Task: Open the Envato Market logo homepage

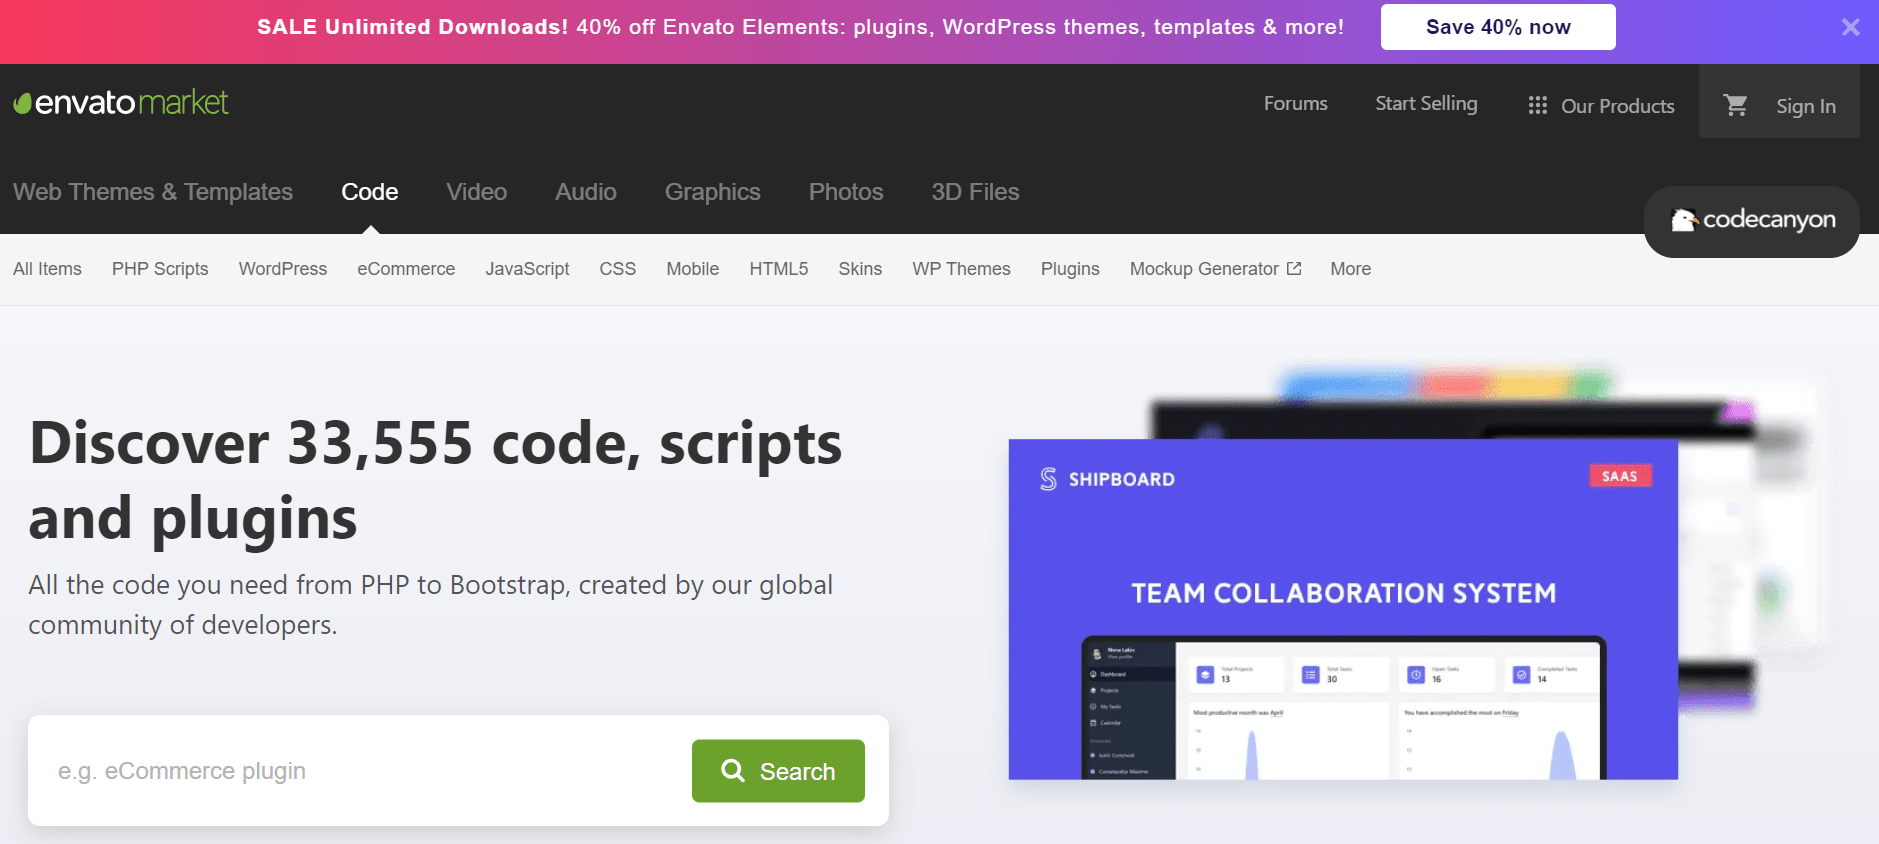Action: (121, 102)
